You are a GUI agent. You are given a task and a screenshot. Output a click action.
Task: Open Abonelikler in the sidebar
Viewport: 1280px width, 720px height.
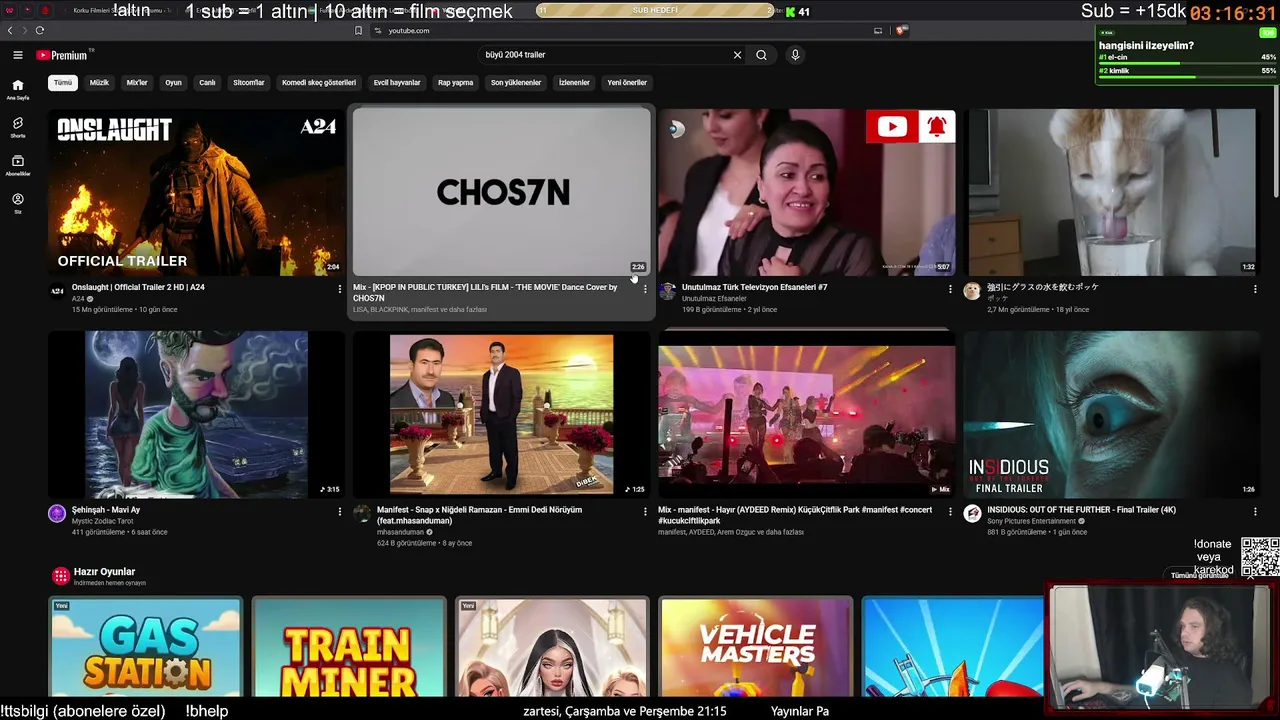click(x=18, y=166)
